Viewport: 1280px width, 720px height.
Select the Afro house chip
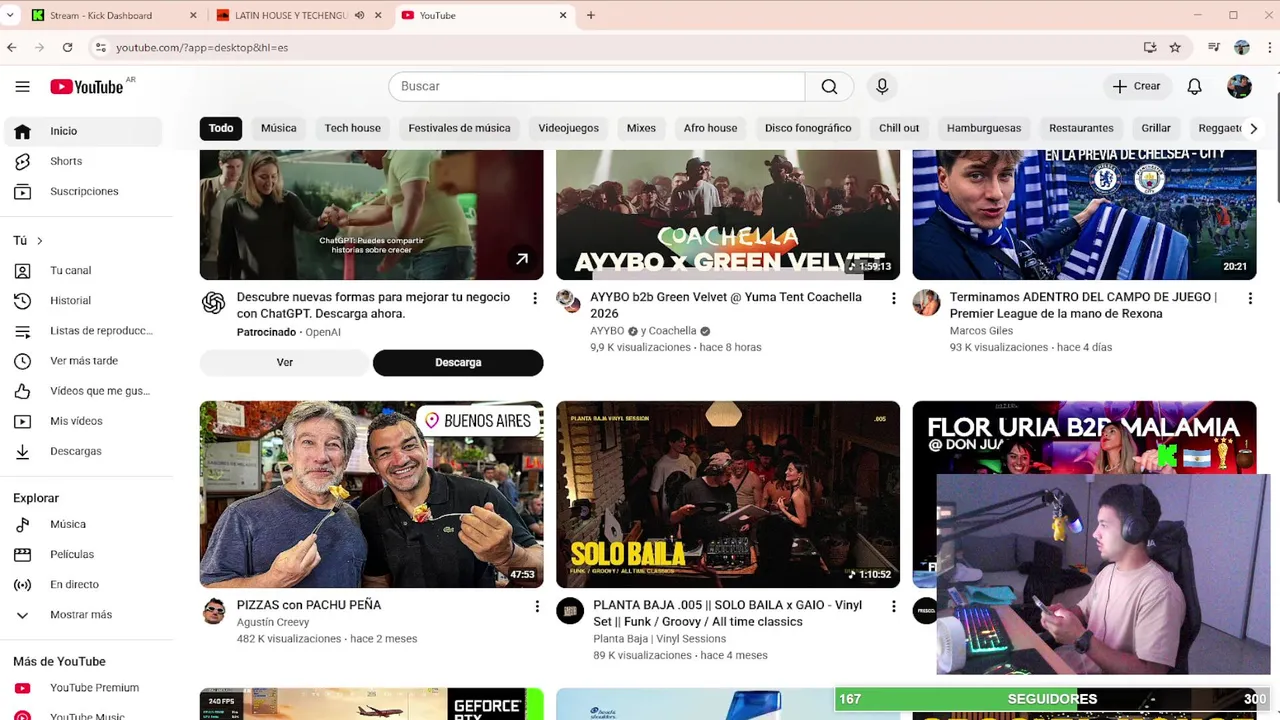[710, 128]
